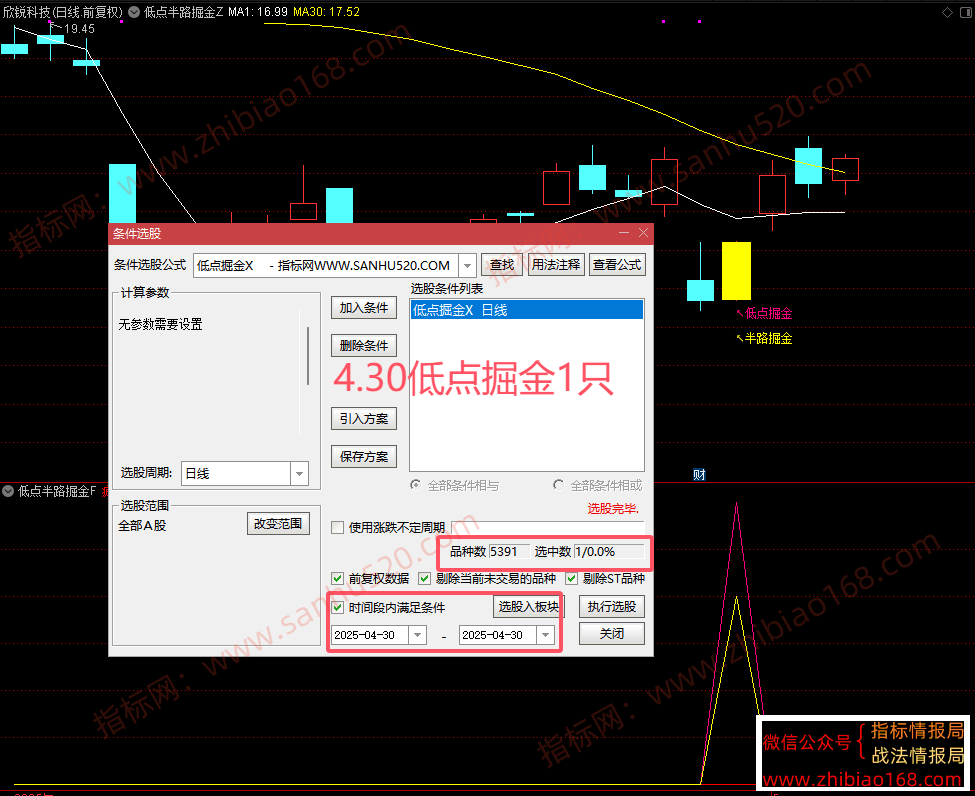Select 低点掘金X 日线 in the condition list
The width and height of the screenshot is (975, 796).
pyautogui.click(x=527, y=310)
